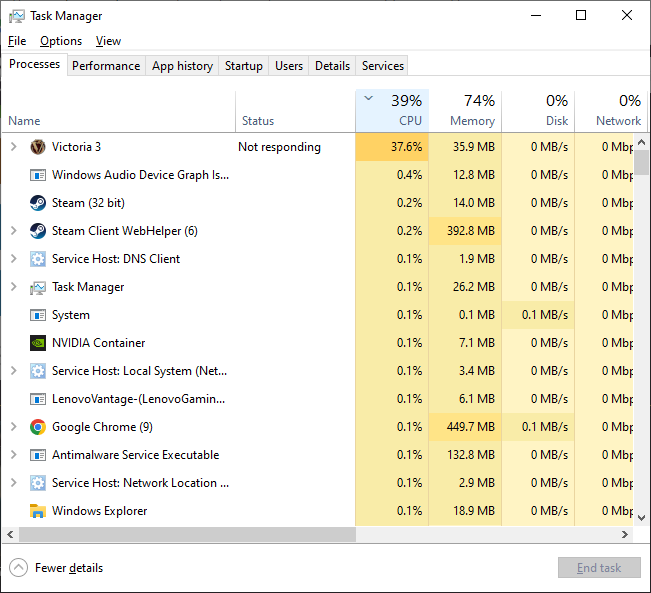Switch to the Startup tab

point(244,66)
